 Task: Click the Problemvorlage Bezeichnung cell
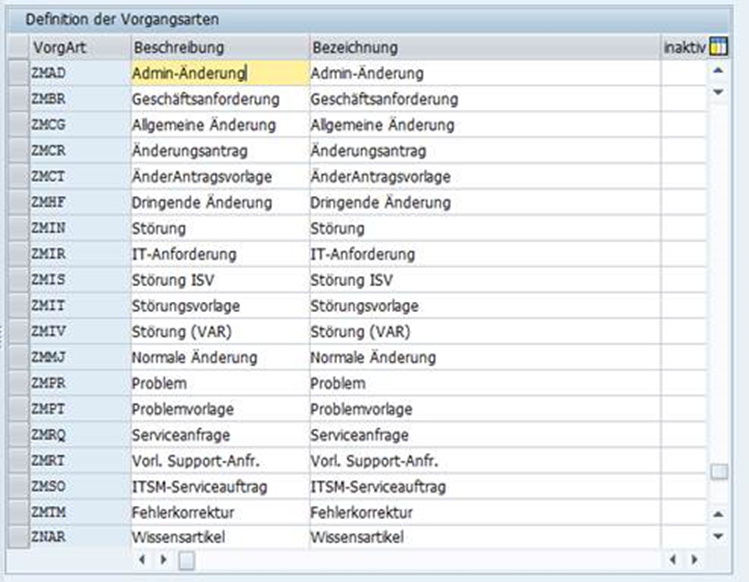(x=483, y=410)
